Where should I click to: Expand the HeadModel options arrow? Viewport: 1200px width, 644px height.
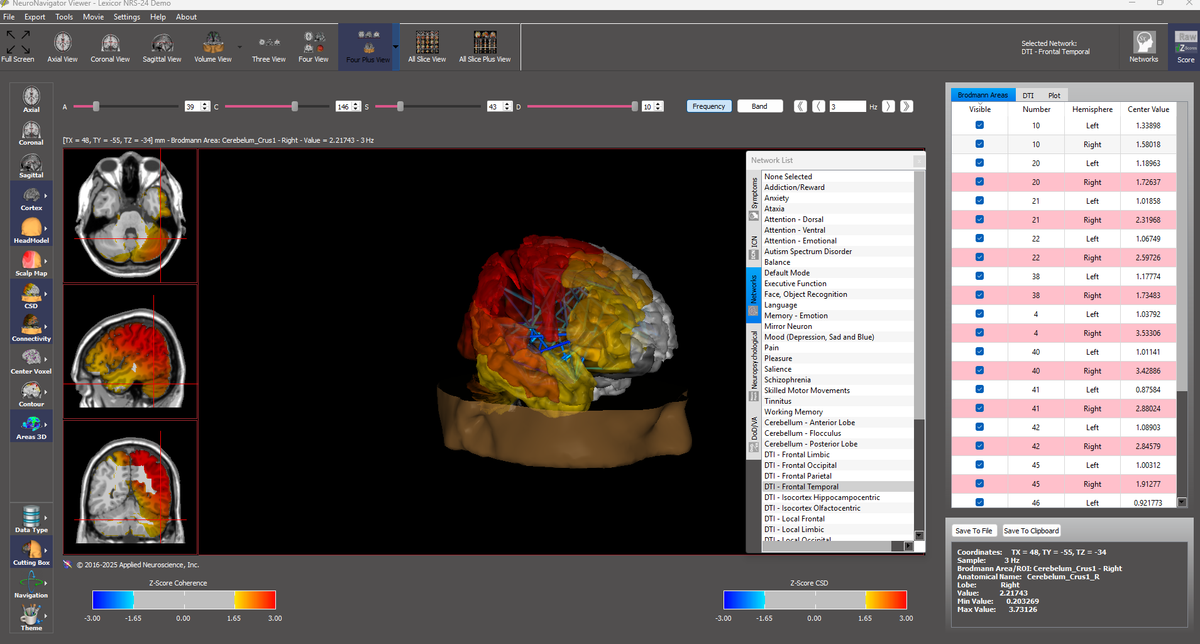[47, 231]
